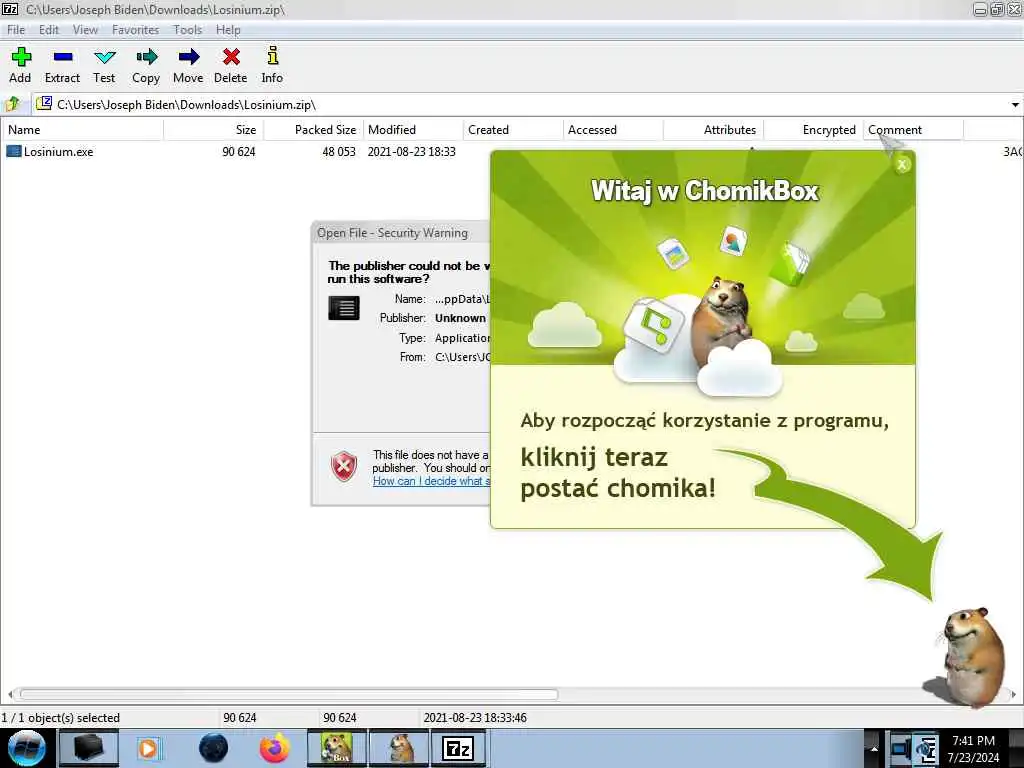This screenshot has width=1024, height=768.
Task: Open the black folder taskbar icon
Action: pyautogui.click(x=89, y=748)
